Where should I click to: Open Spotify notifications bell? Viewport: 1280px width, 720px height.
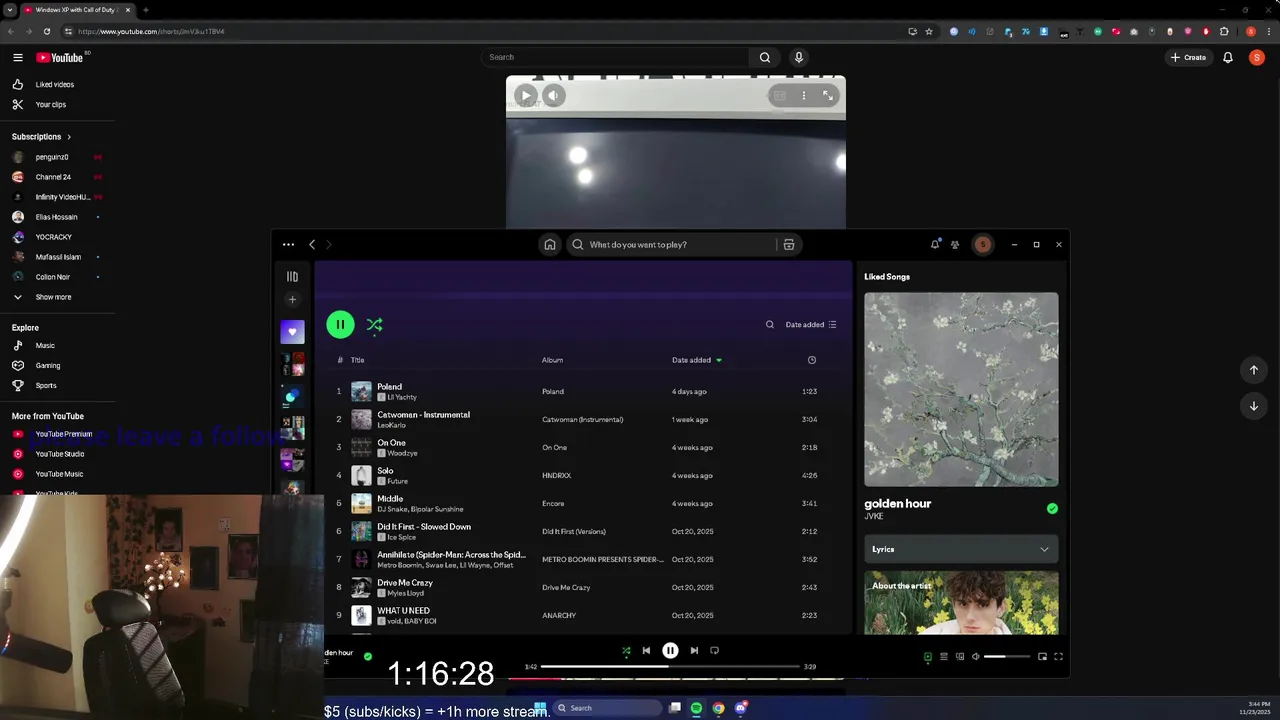(x=935, y=244)
